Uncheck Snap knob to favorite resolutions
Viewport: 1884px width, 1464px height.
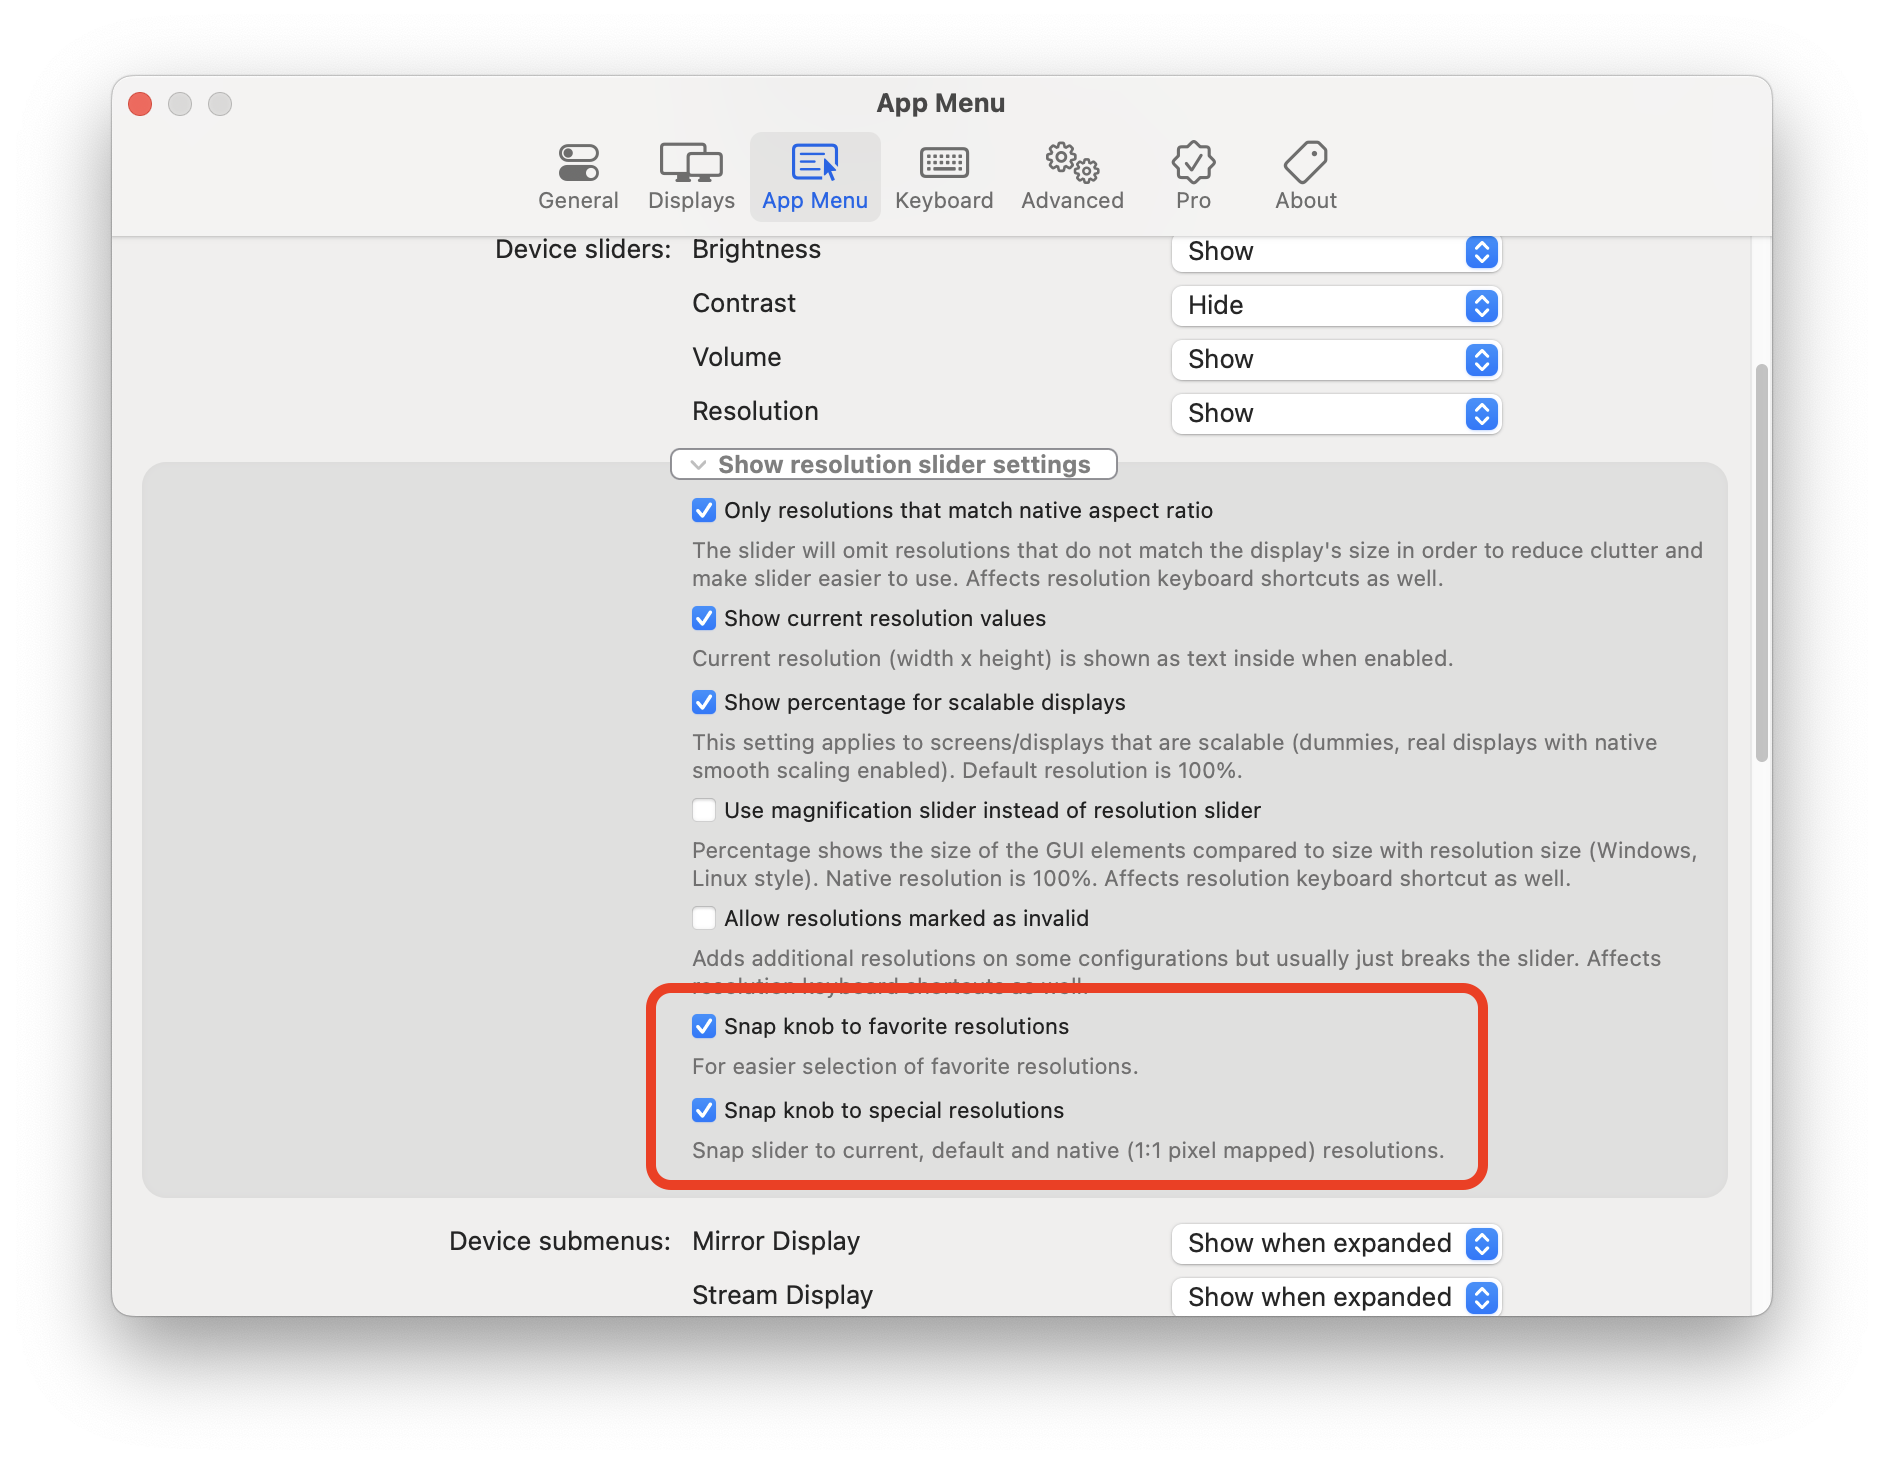point(704,1027)
